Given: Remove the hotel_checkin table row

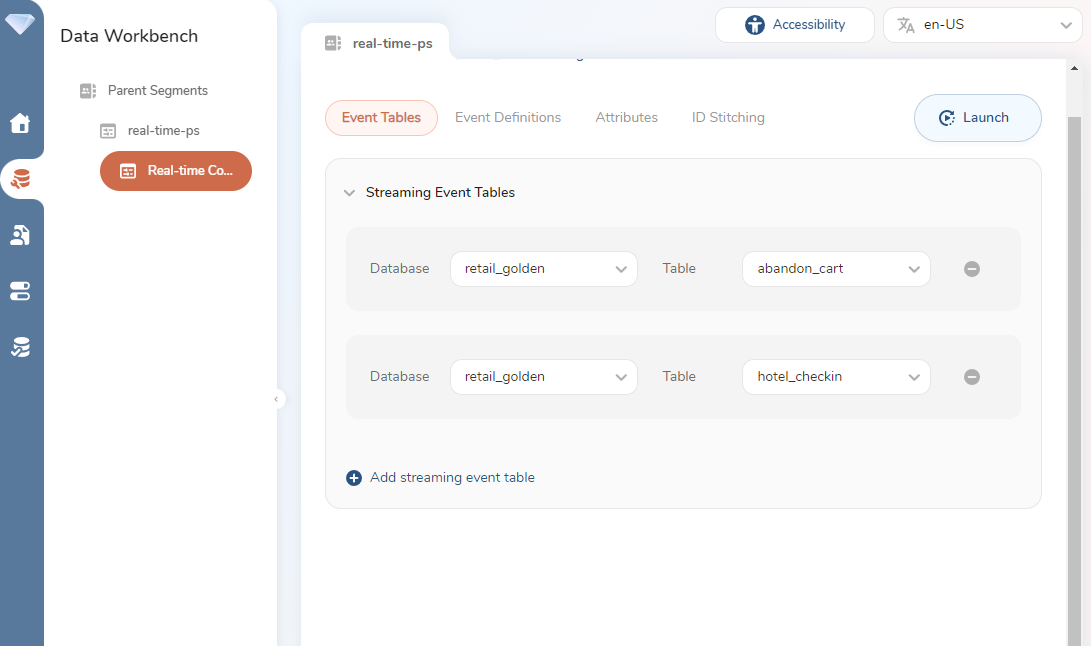Looking at the screenshot, I should (971, 377).
